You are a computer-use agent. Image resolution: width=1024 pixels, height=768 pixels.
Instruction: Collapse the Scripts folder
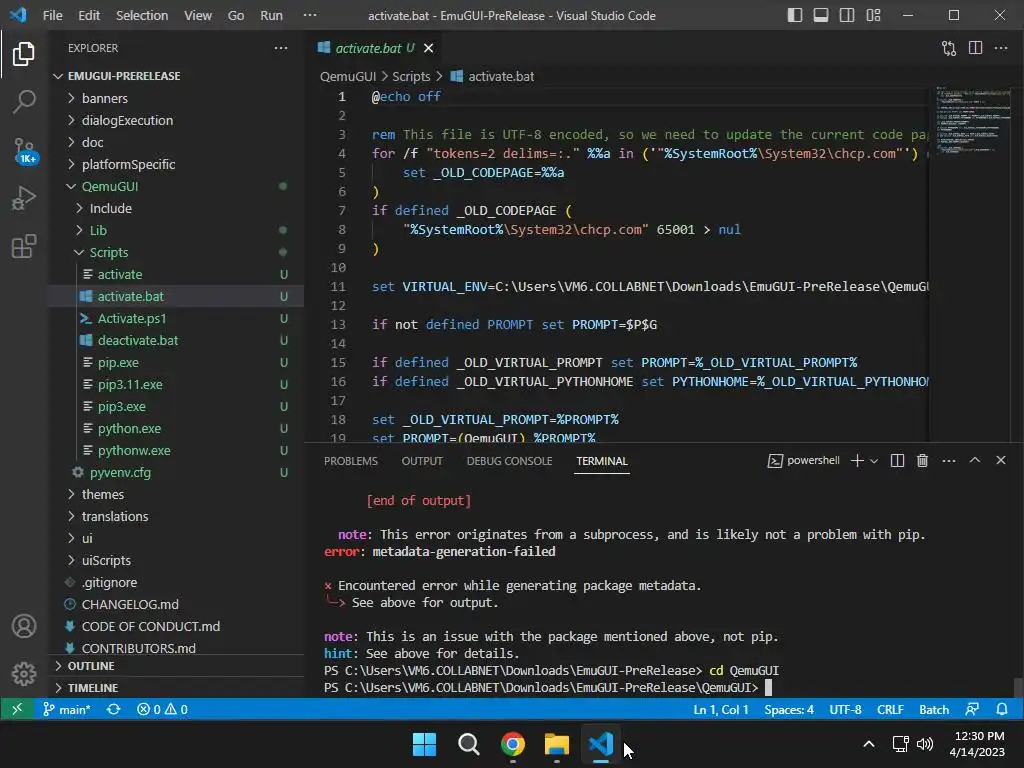(x=178, y=252)
